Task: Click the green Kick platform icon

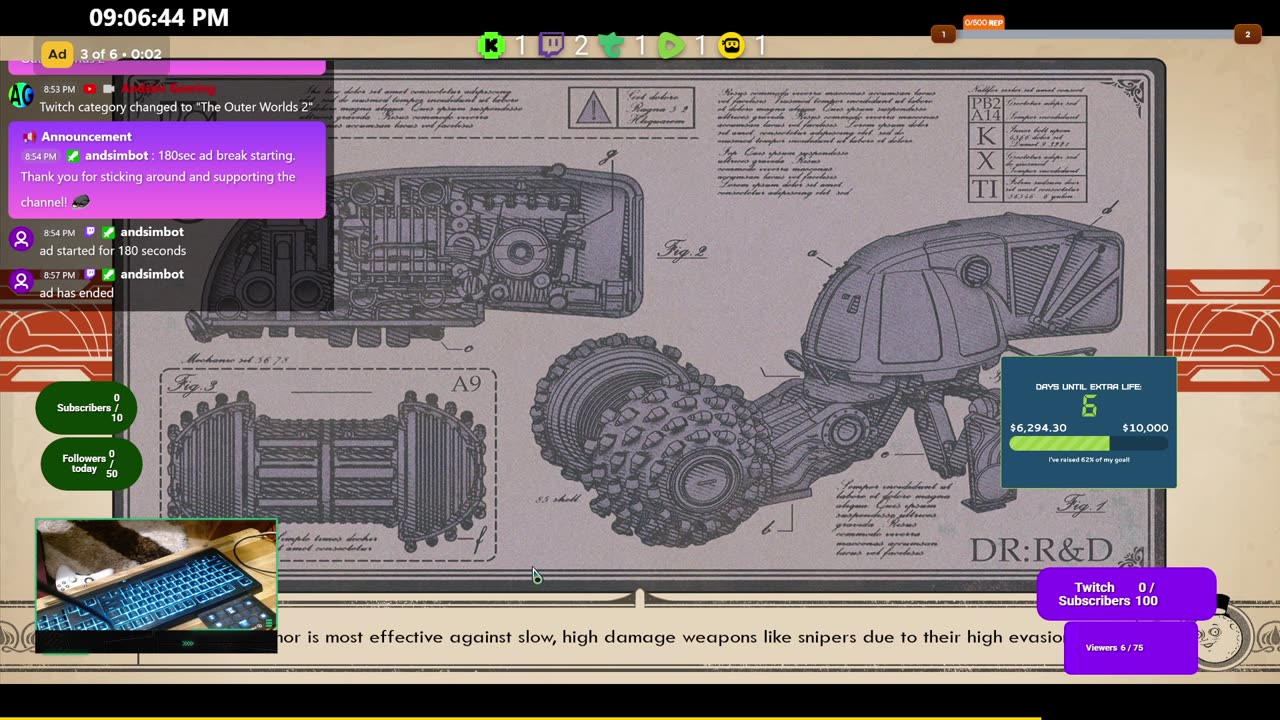Action: click(491, 45)
